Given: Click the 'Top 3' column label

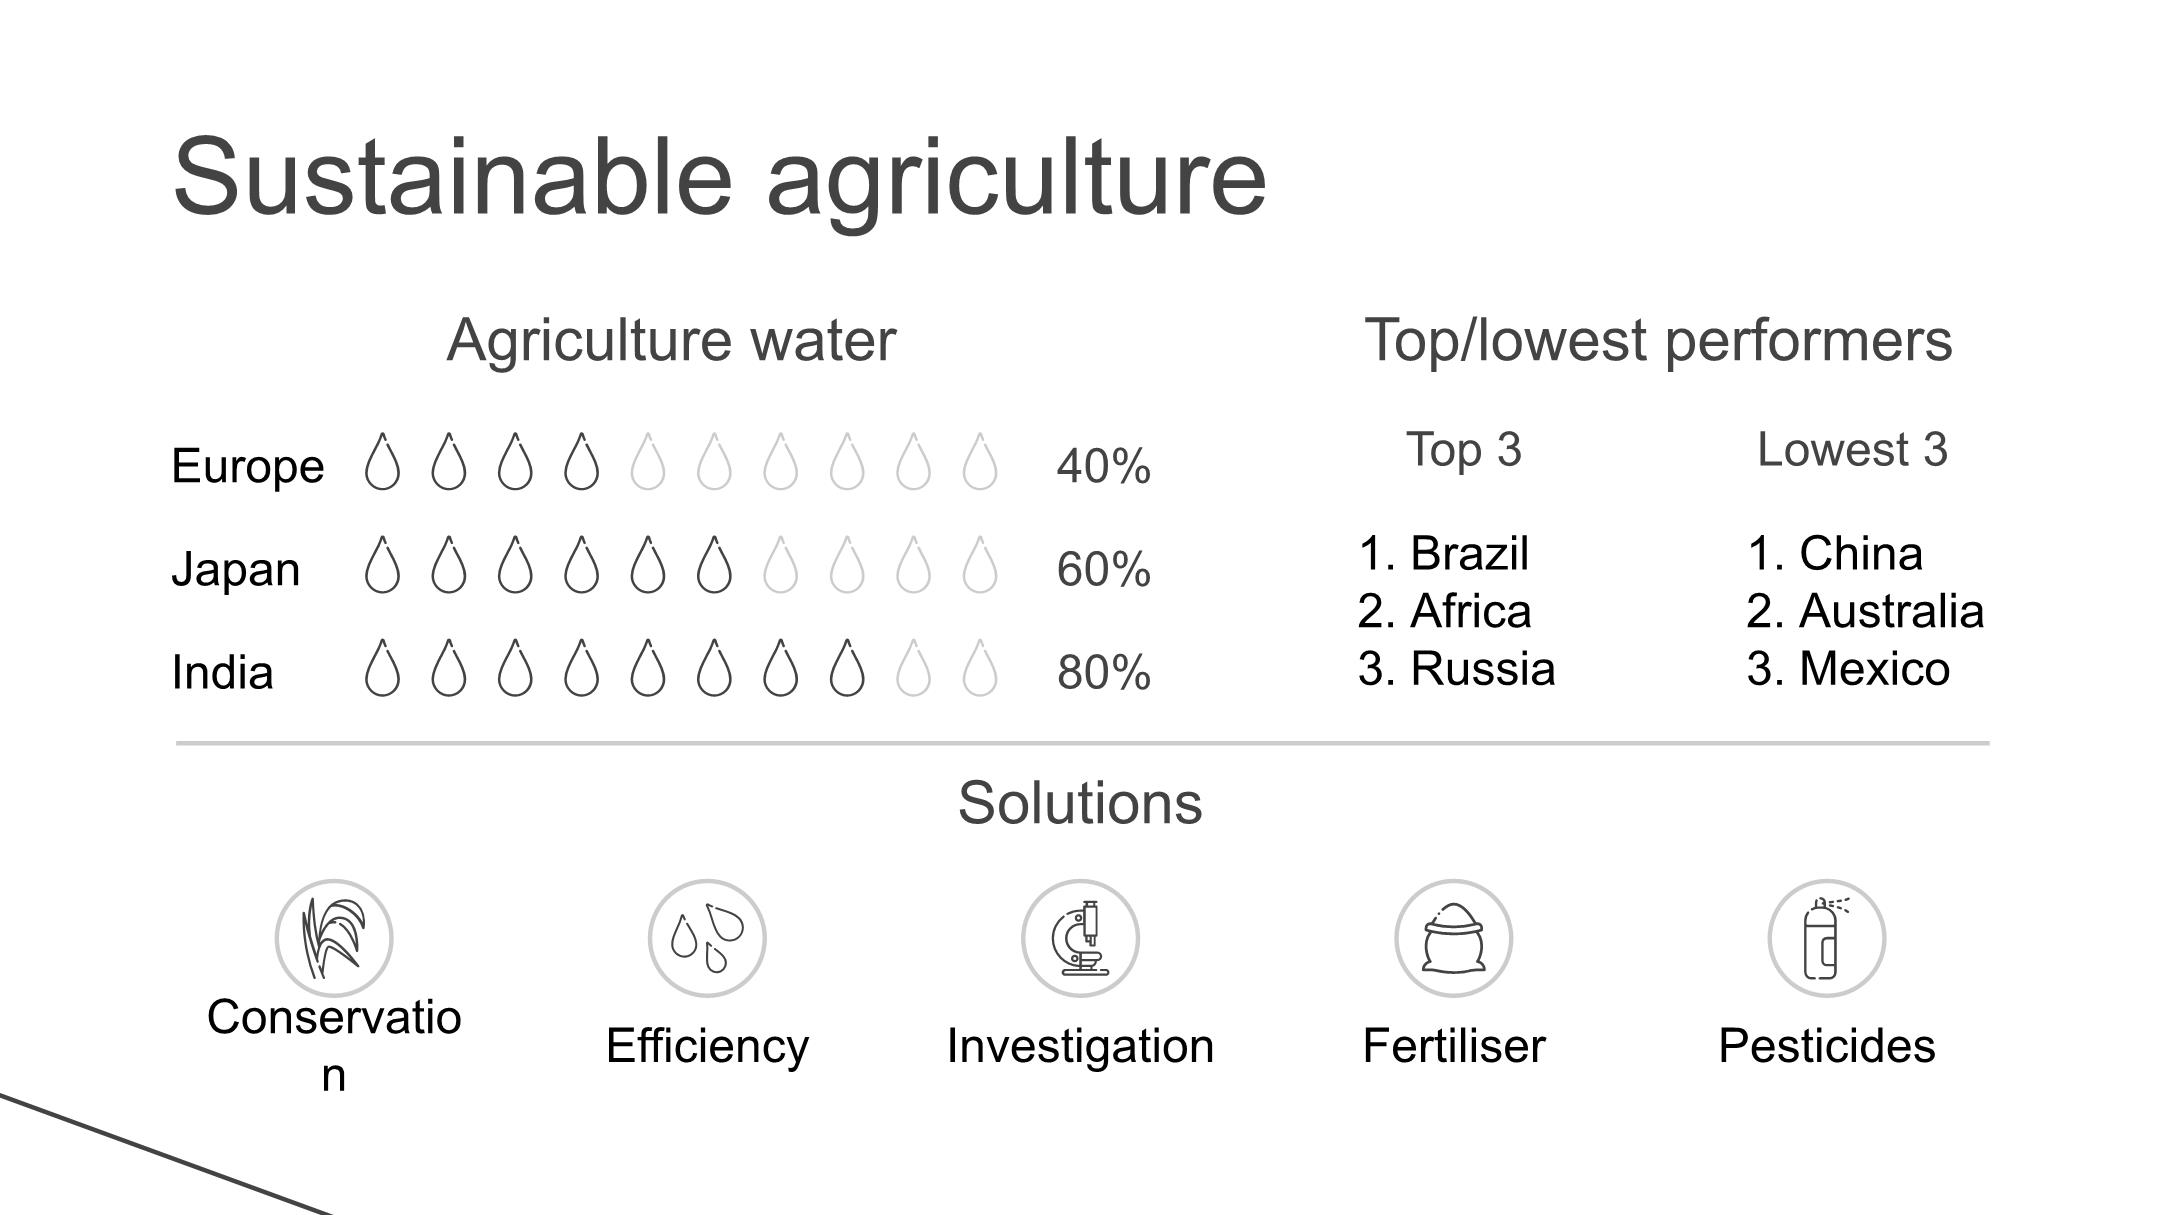Looking at the screenshot, I should pos(1464,449).
